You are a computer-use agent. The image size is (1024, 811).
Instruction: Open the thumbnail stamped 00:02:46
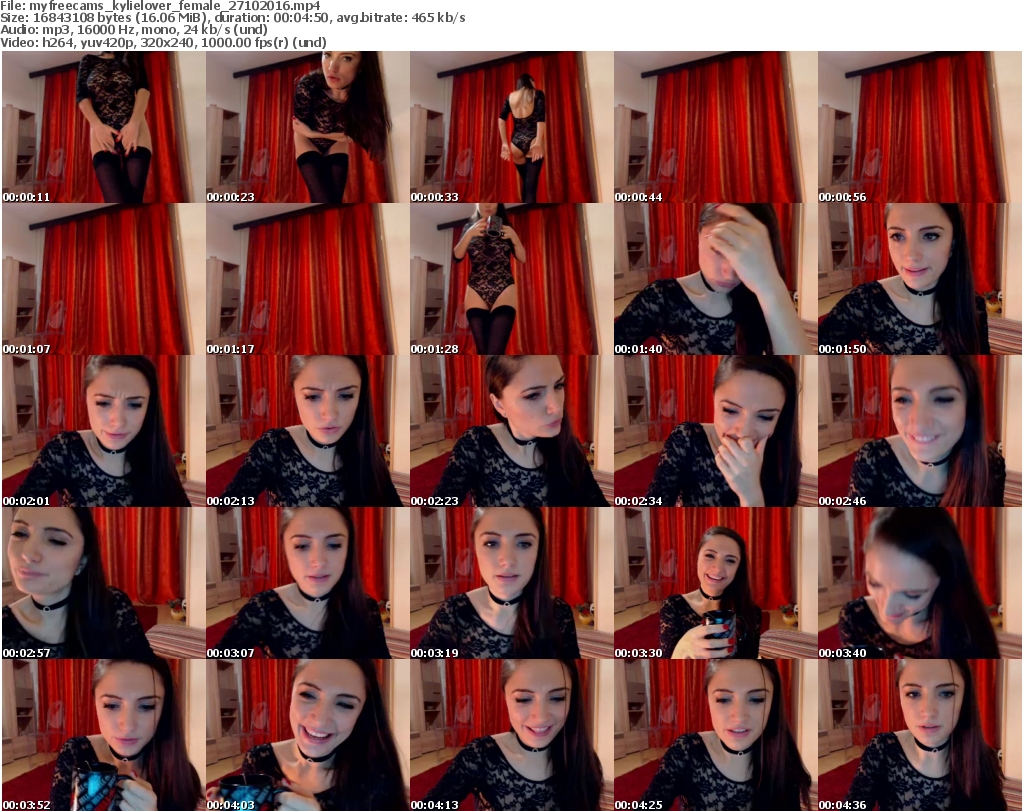point(920,431)
